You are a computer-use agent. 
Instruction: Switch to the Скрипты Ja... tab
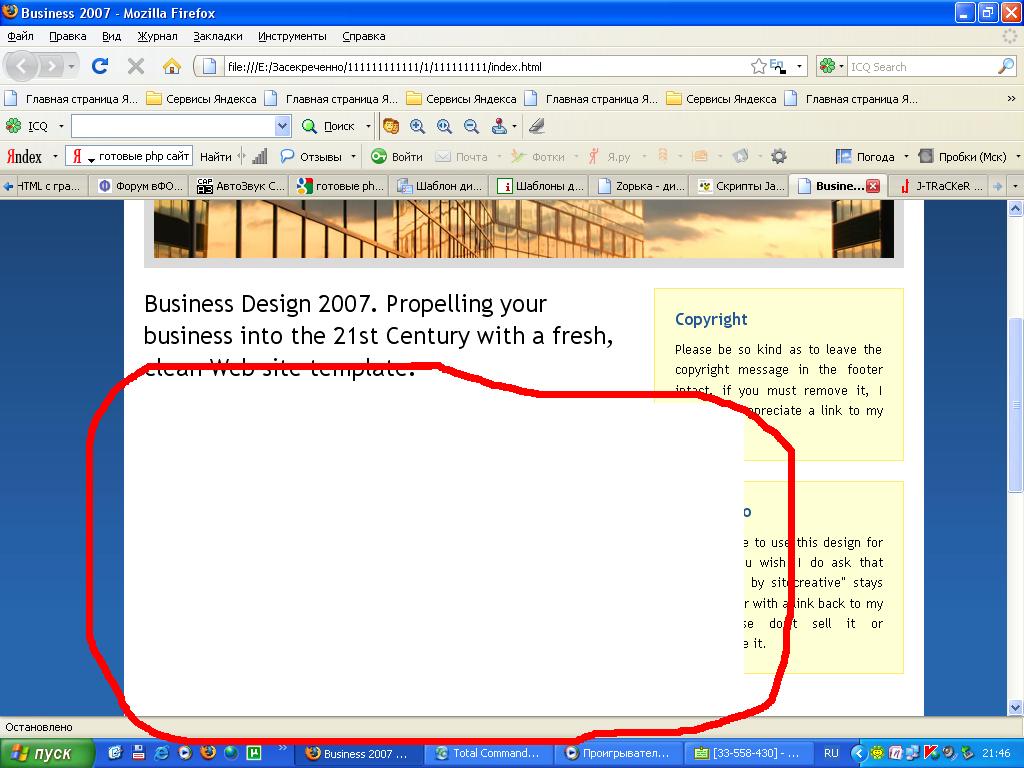click(x=742, y=186)
